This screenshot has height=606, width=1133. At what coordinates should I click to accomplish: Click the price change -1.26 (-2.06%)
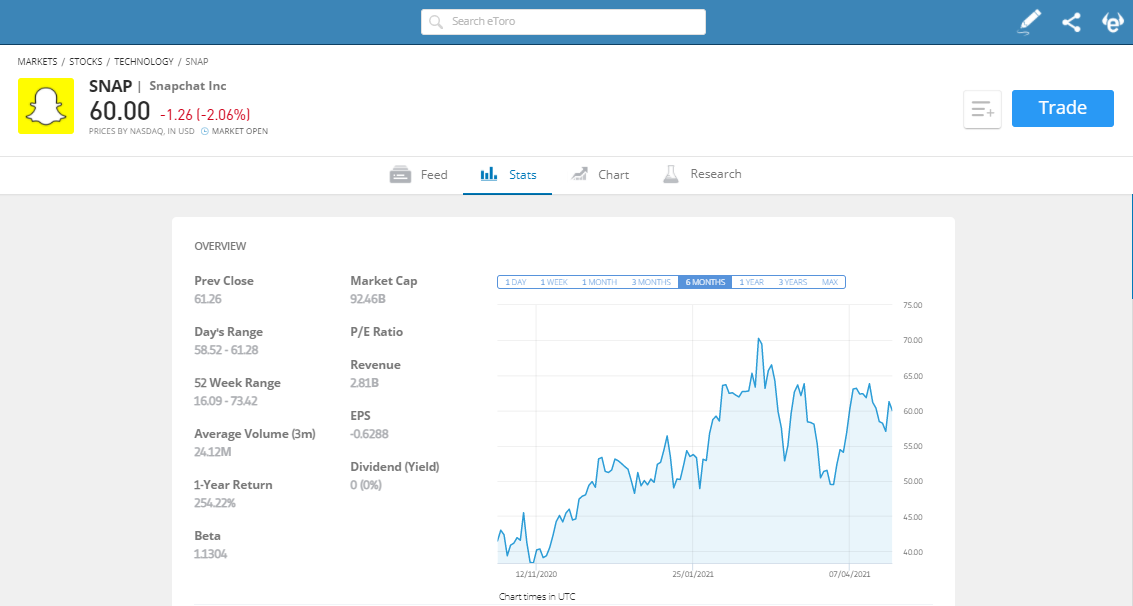click(205, 115)
